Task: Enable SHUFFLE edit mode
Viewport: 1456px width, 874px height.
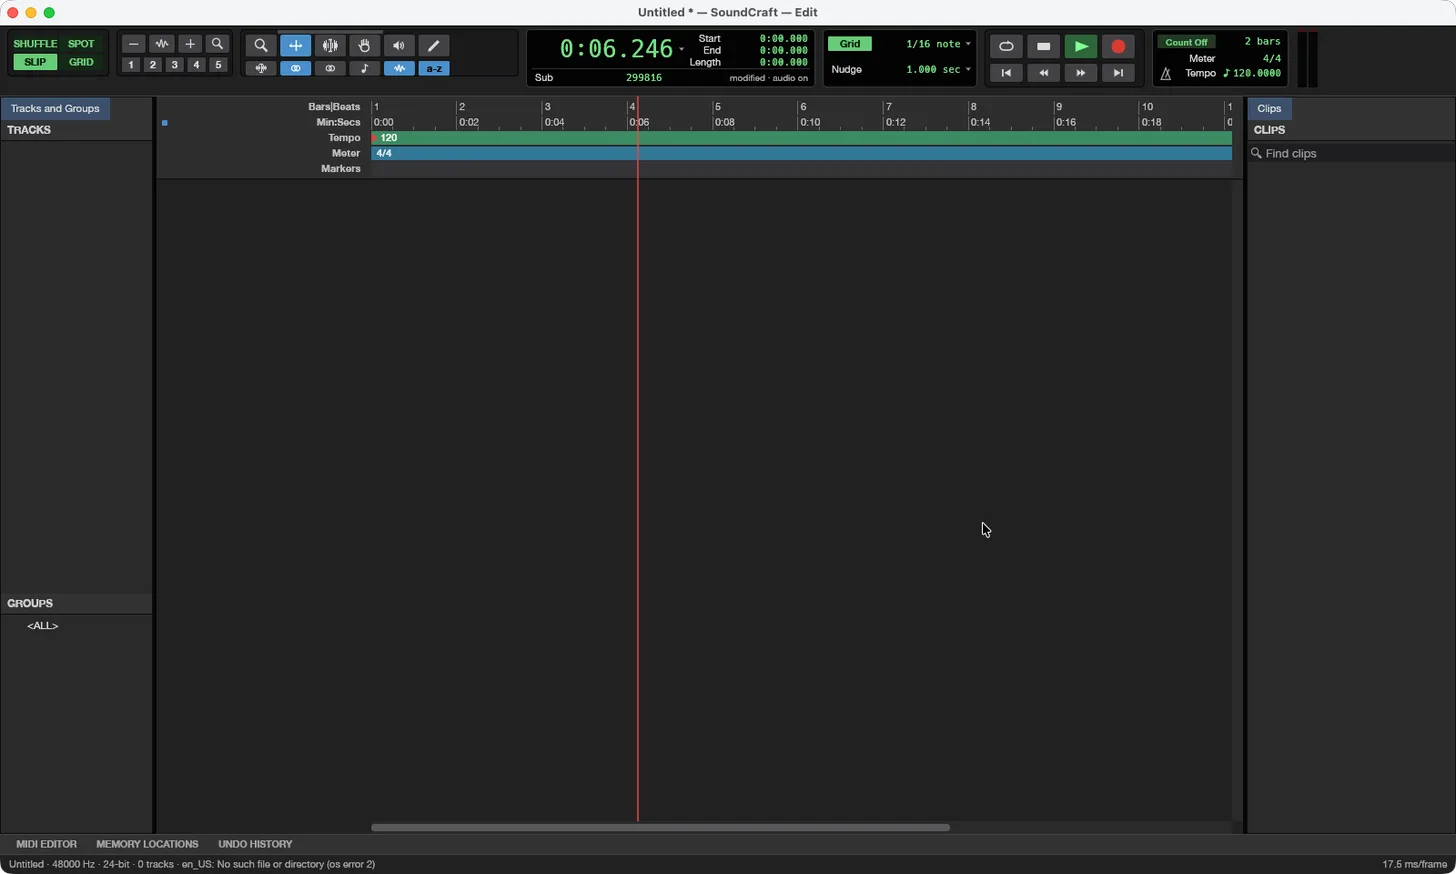Action: click(x=35, y=44)
